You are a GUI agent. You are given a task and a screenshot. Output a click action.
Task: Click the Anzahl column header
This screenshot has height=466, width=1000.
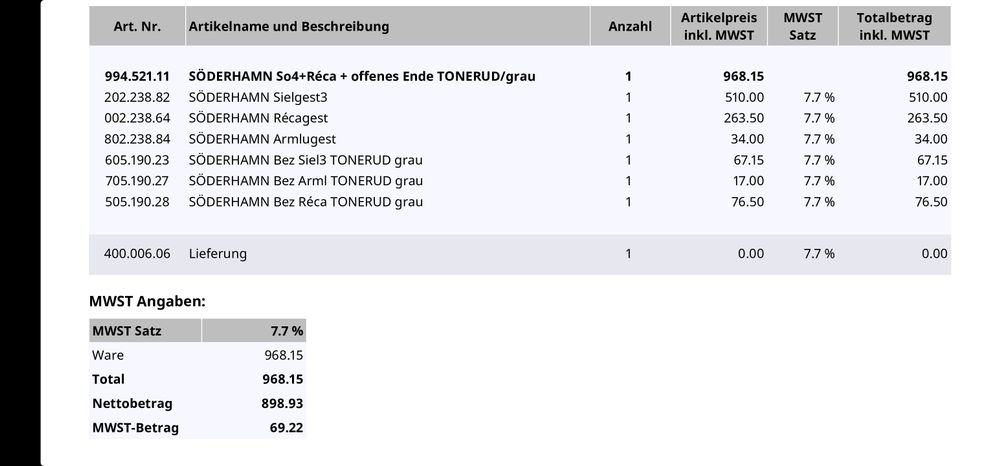point(630,26)
